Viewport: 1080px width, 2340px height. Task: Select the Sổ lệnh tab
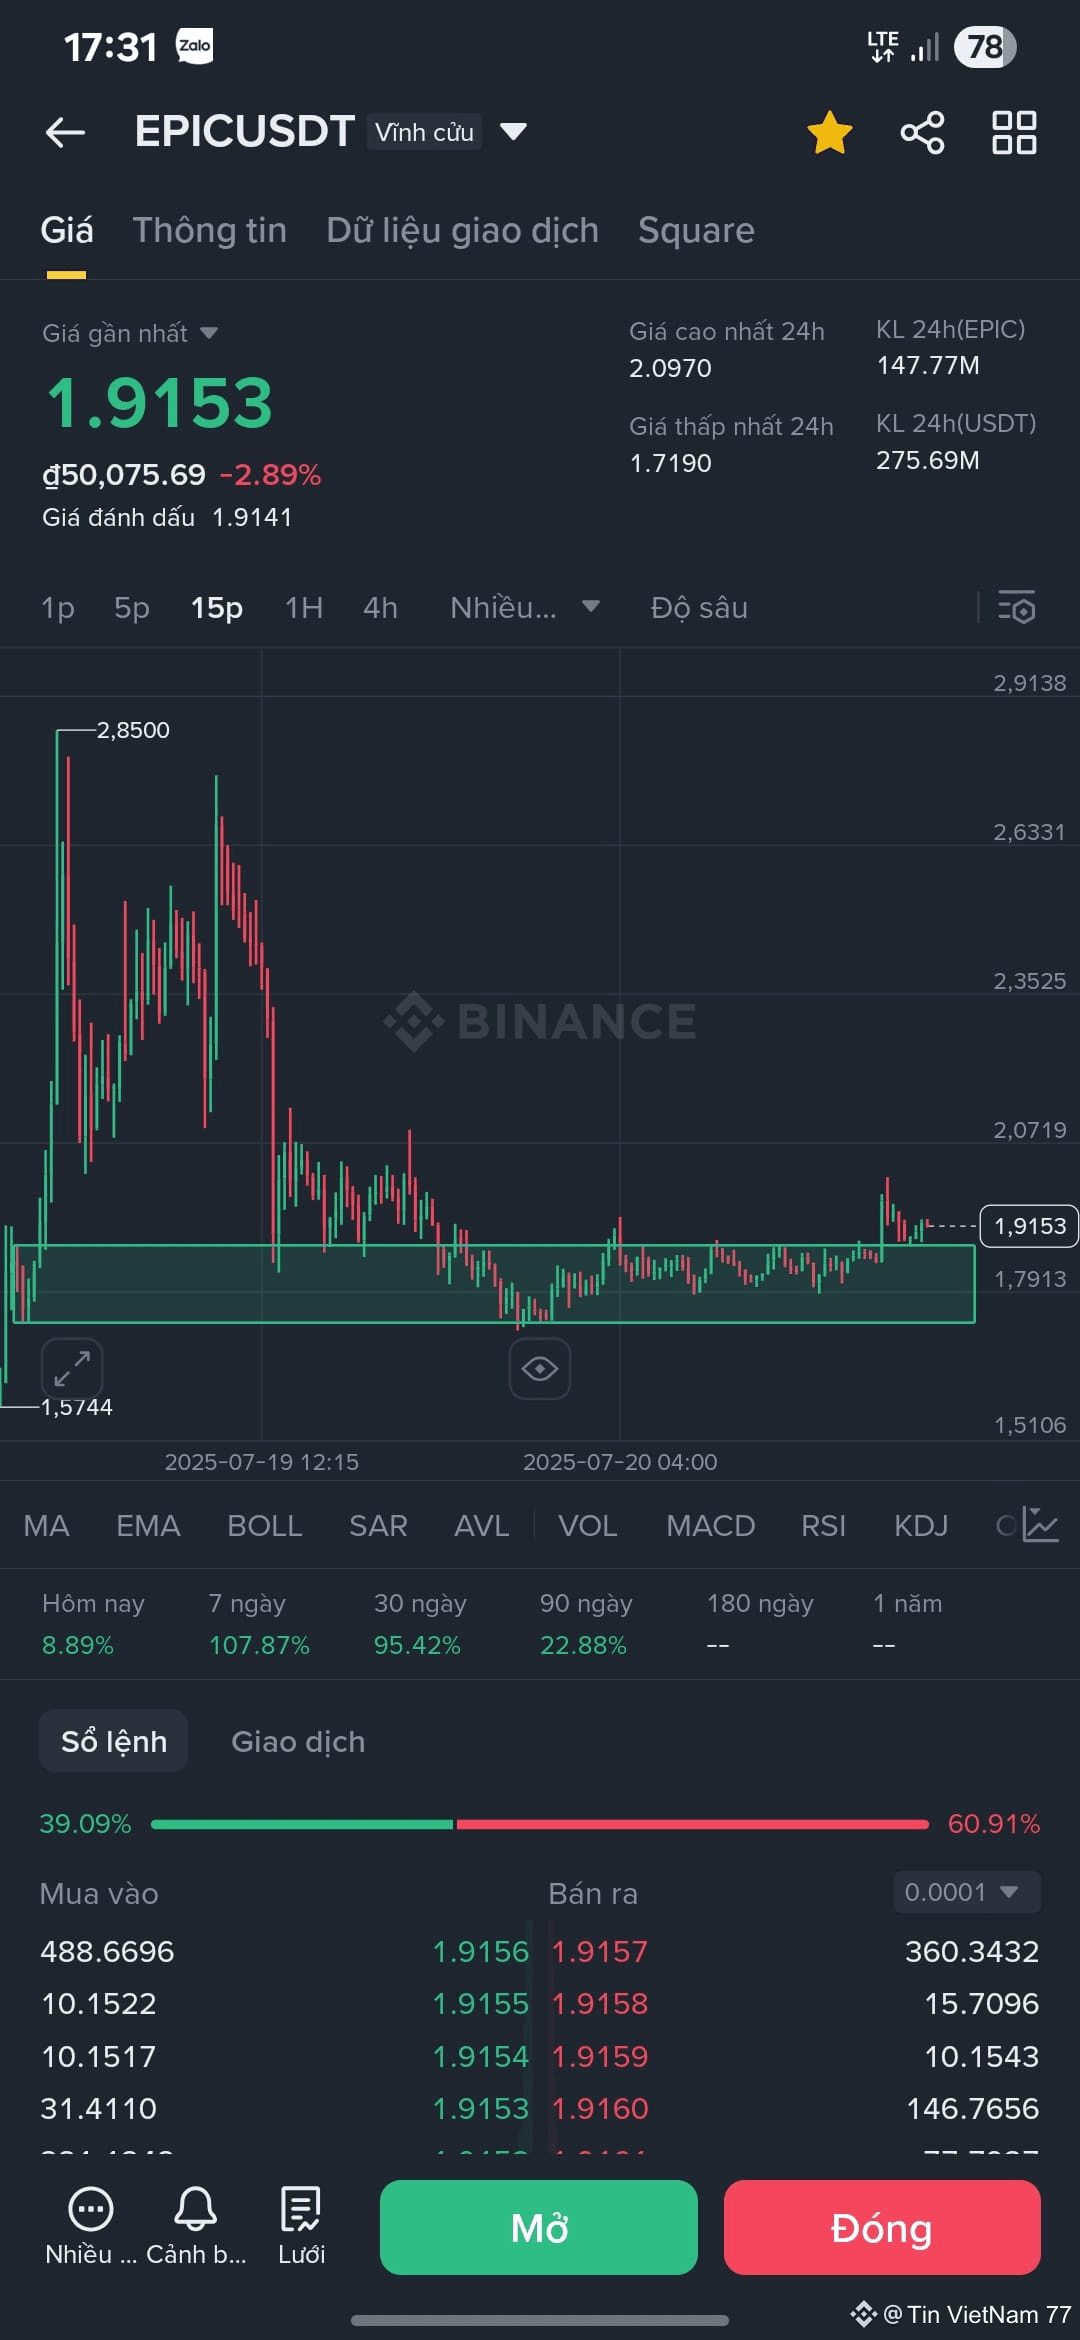(113, 1741)
